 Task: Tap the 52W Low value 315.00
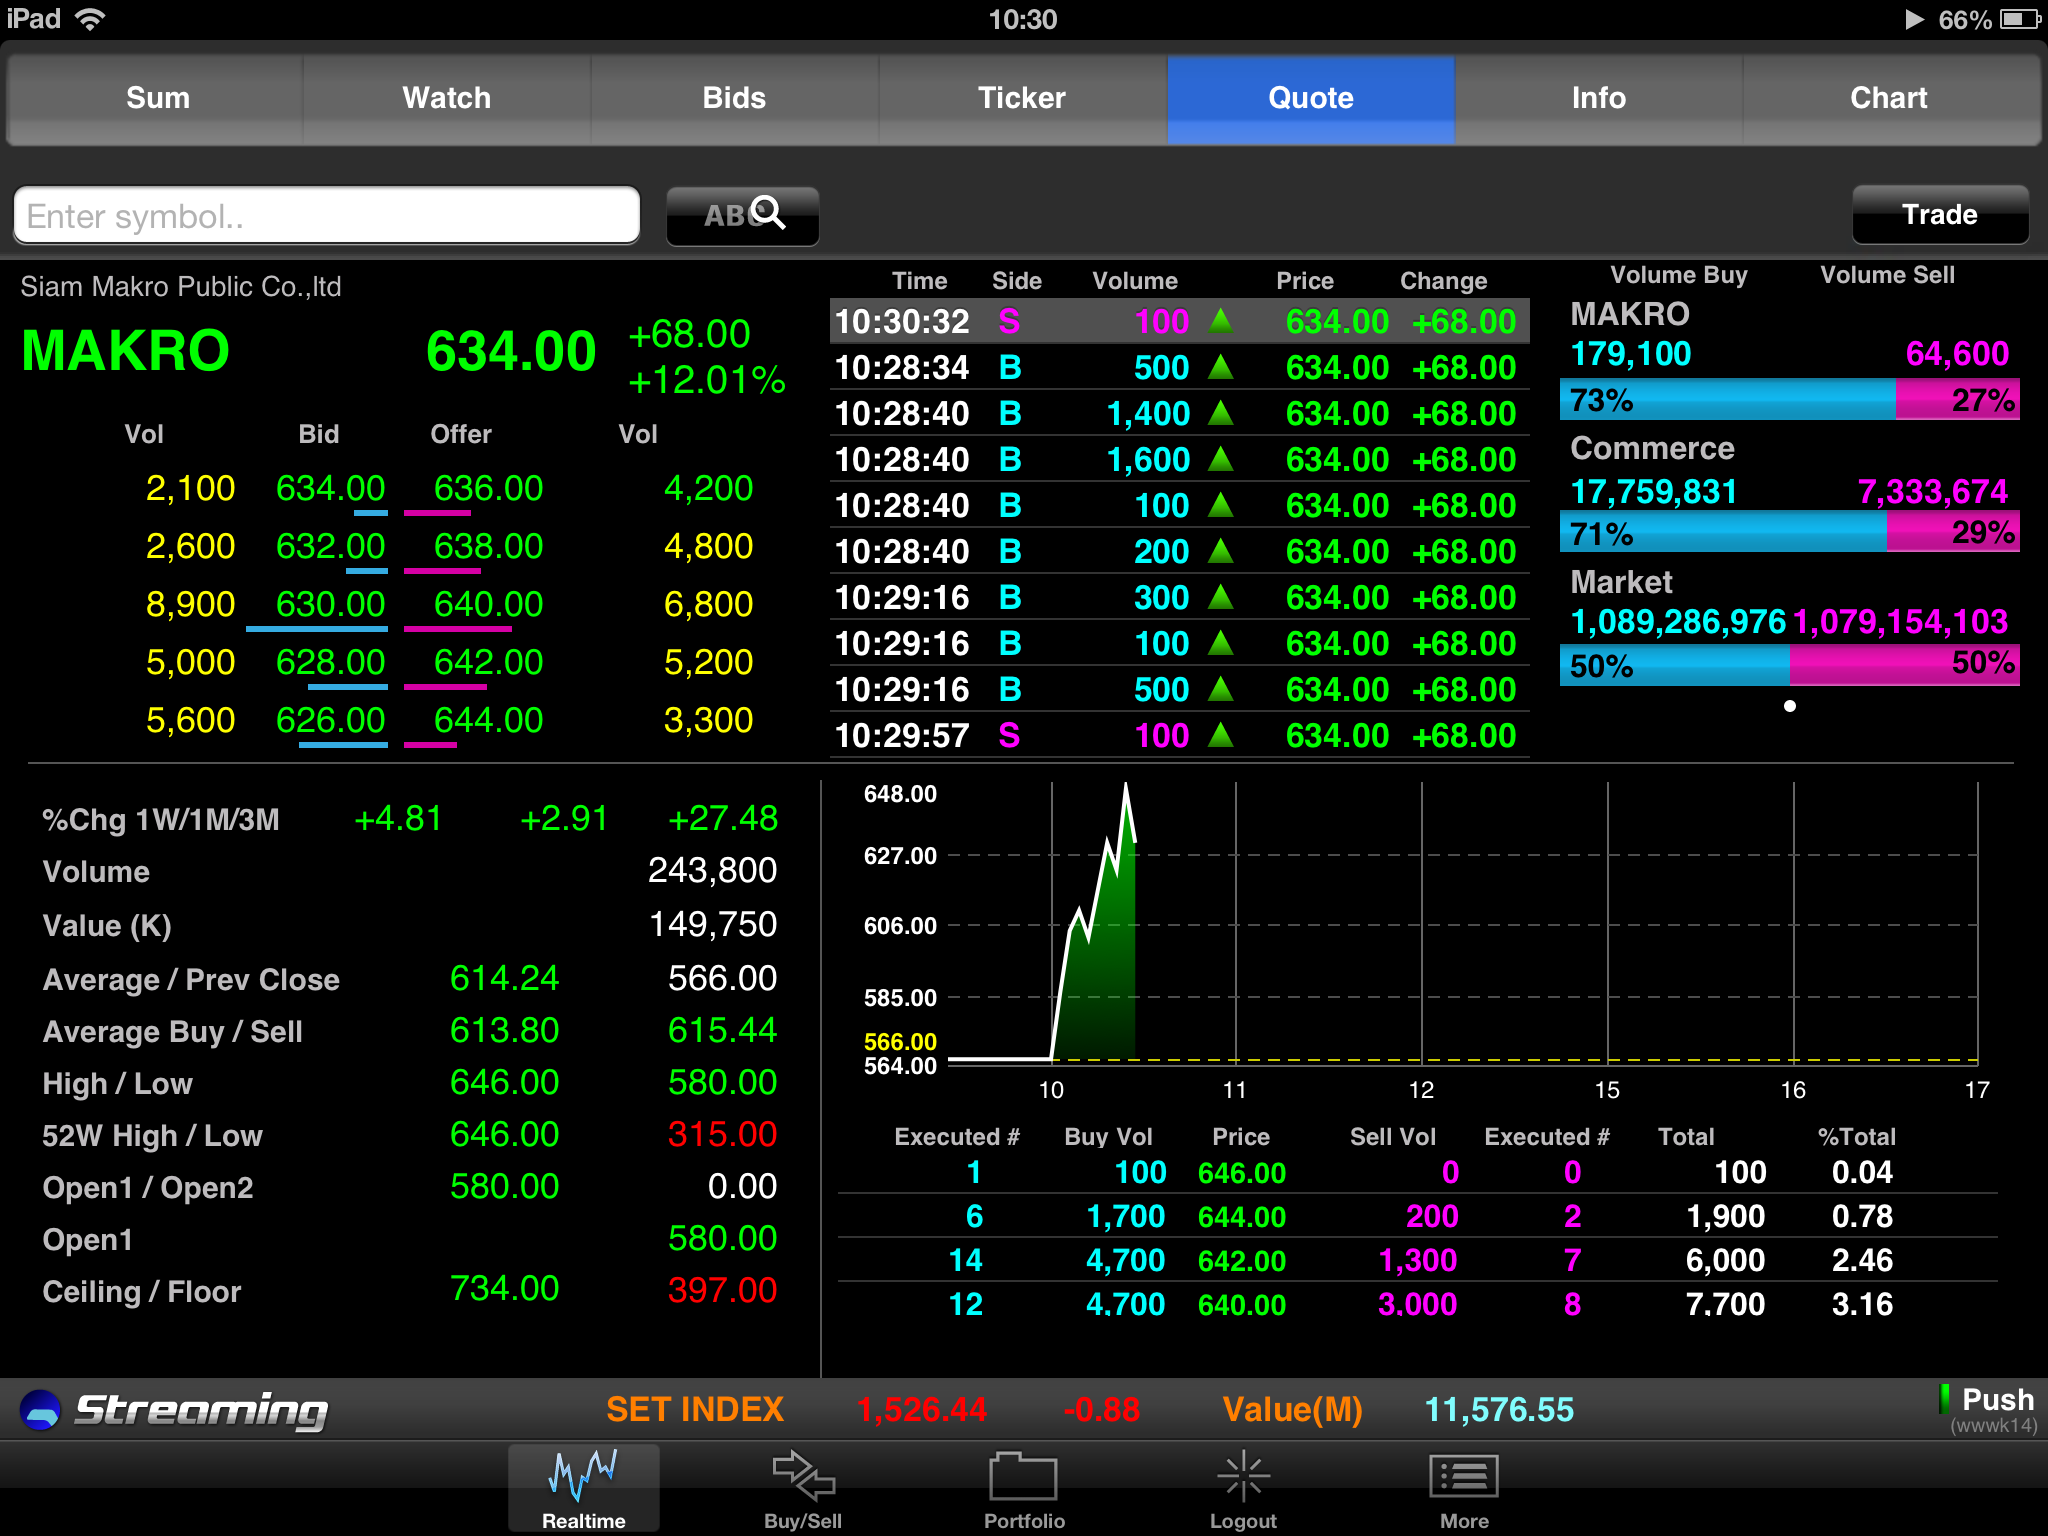[x=722, y=1134]
